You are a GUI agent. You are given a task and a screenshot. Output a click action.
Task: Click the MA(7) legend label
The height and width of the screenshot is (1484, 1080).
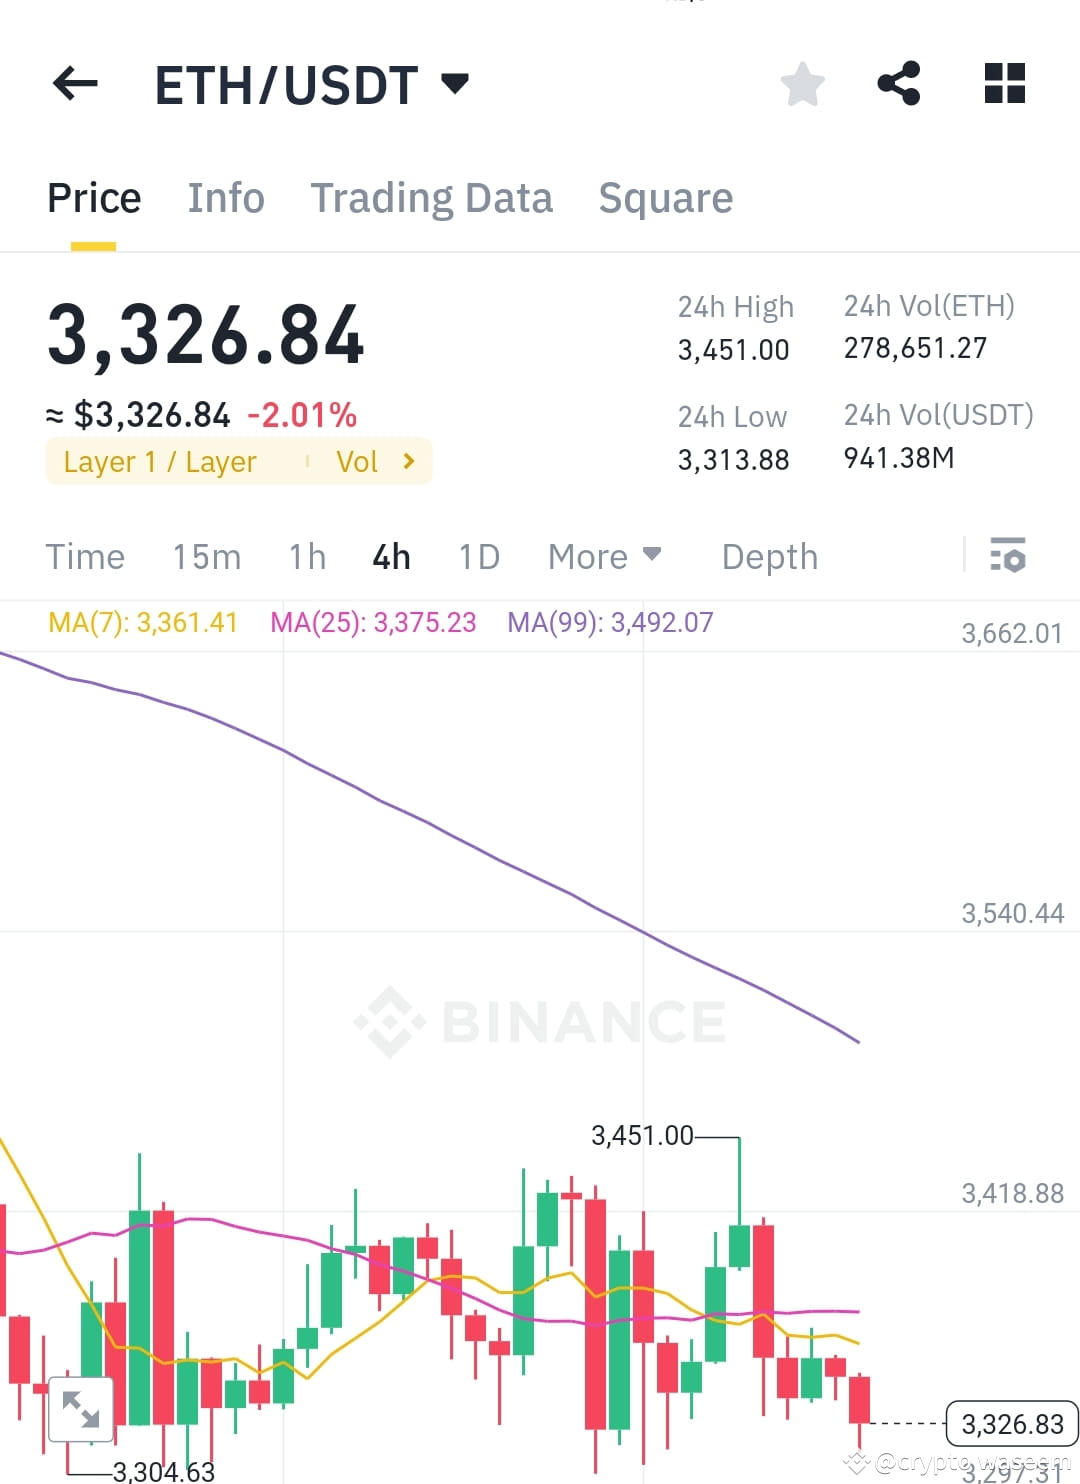click(x=142, y=621)
